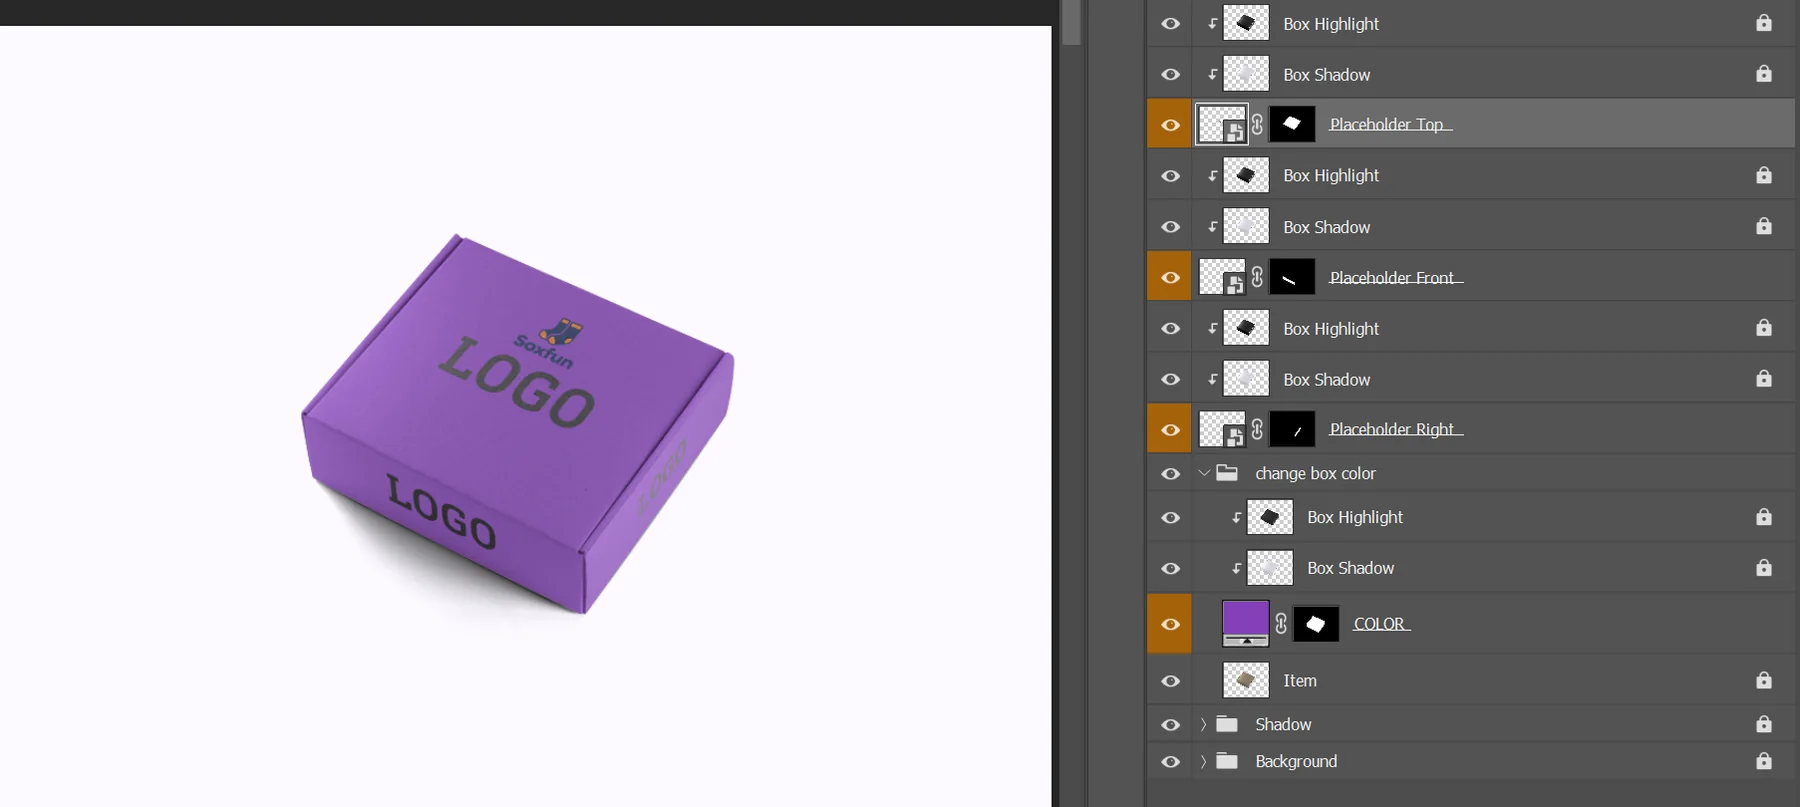Hide the Item layer
The height and width of the screenshot is (807, 1800).
(x=1170, y=681)
